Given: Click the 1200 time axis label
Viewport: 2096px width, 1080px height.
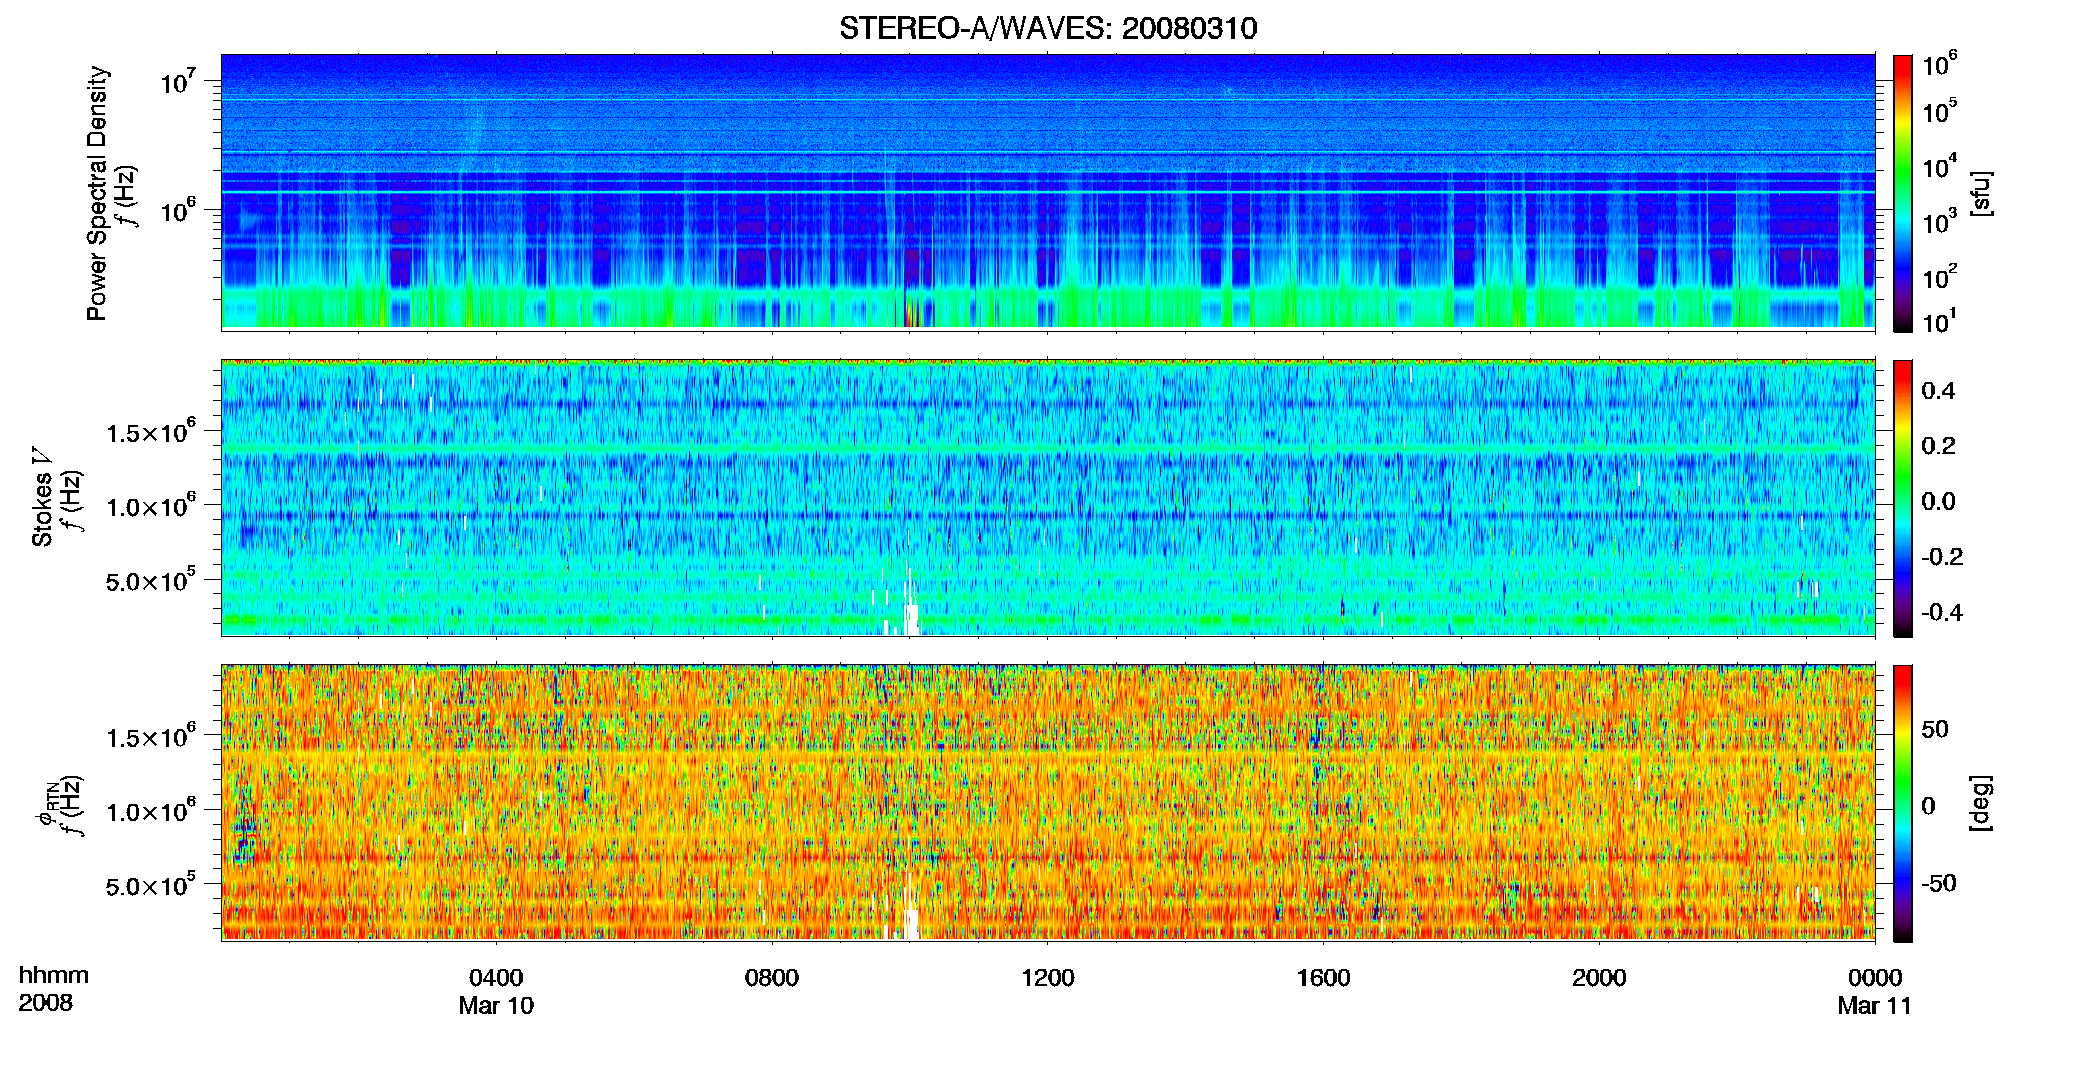Looking at the screenshot, I should pos(1048,978).
